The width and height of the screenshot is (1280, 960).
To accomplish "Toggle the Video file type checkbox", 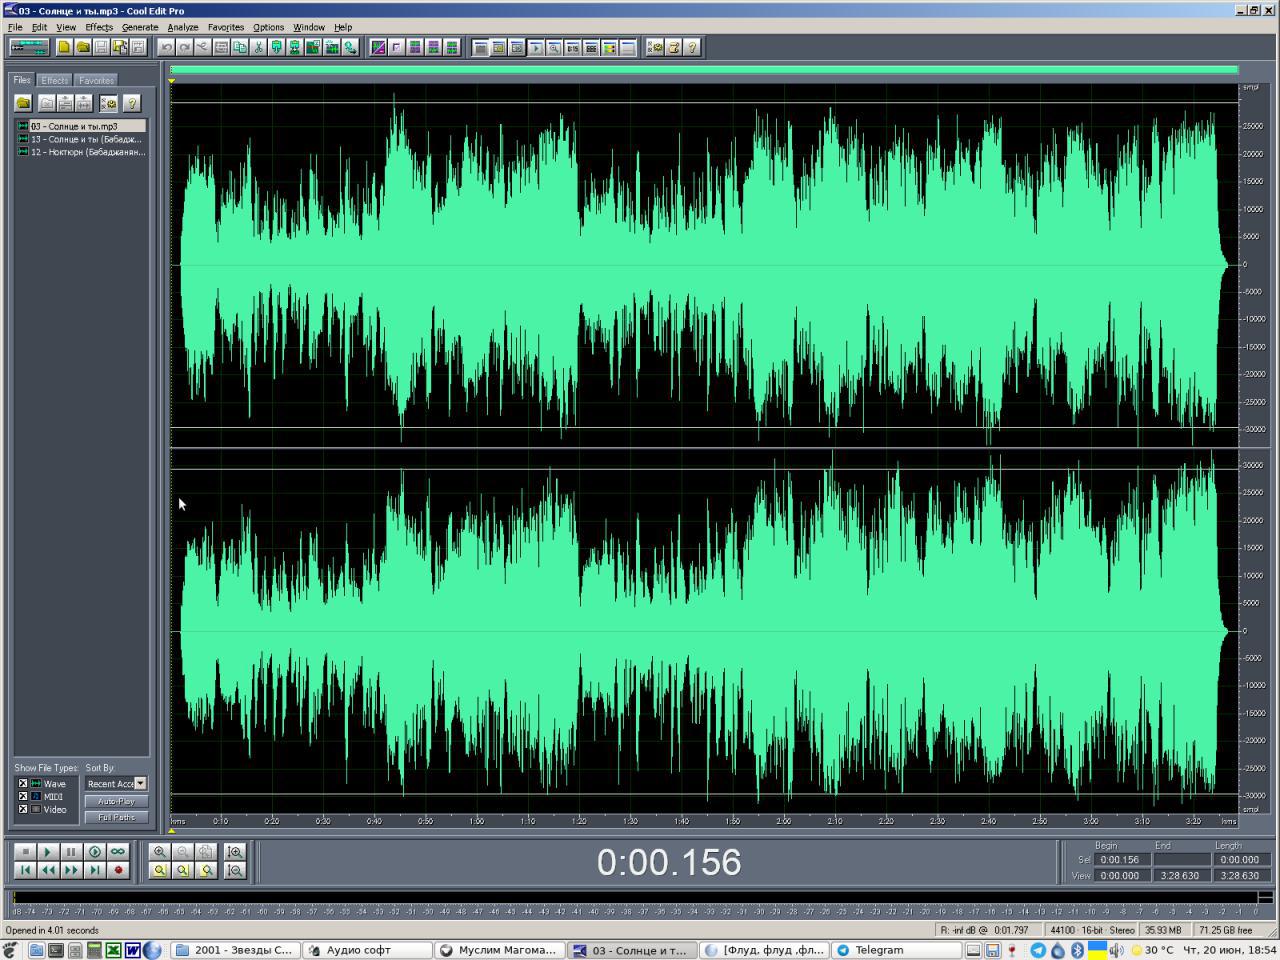I will pos(23,810).
